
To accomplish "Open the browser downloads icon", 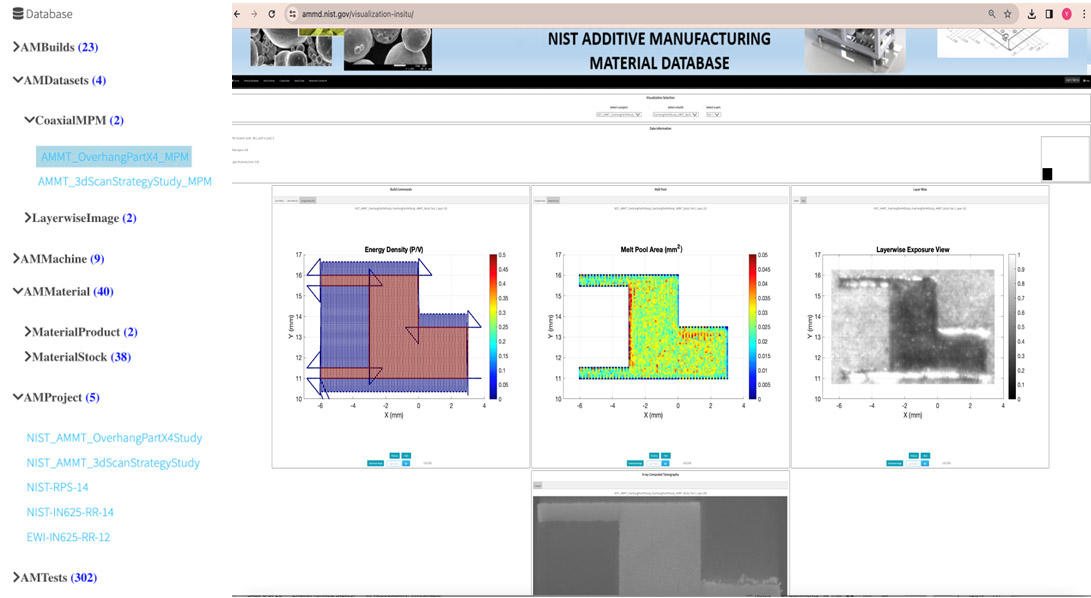I will pos(1032,14).
